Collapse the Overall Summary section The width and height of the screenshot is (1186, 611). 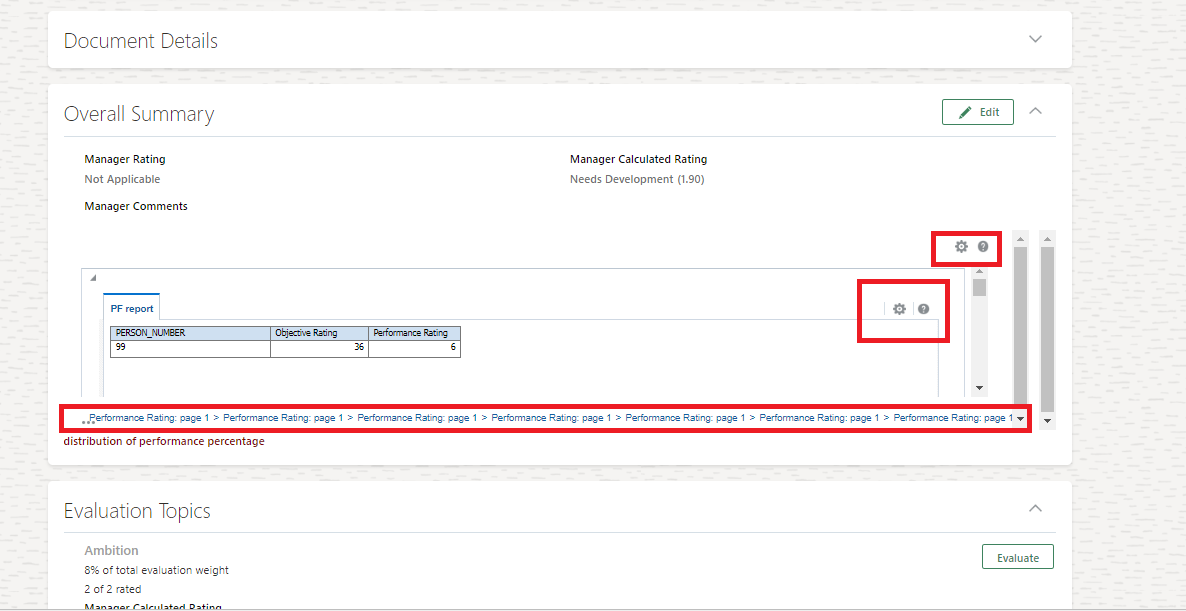click(1035, 110)
